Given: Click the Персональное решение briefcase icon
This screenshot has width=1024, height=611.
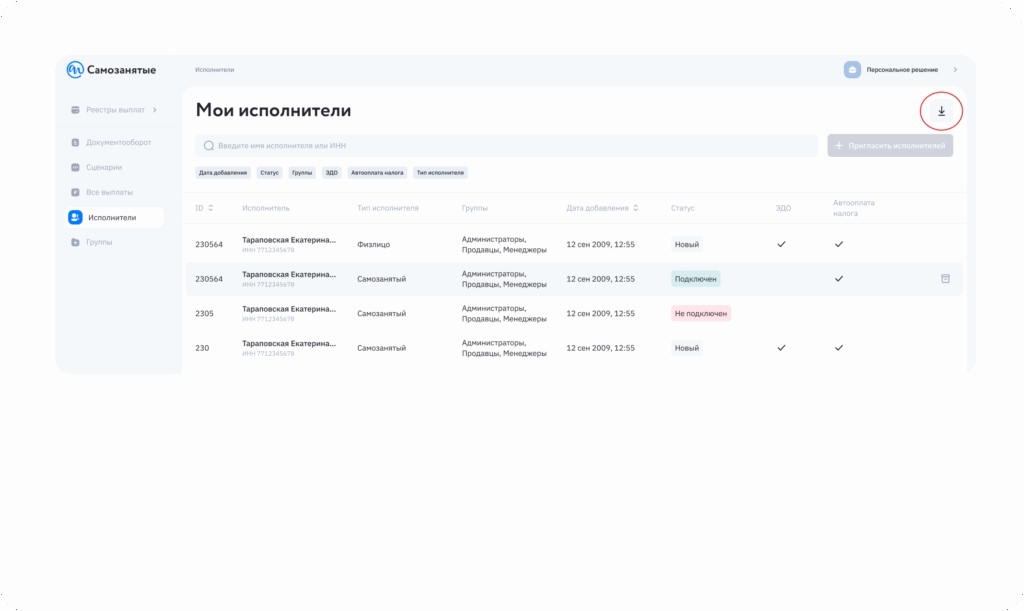Looking at the screenshot, I should pyautogui.click(x=852, y=70).
